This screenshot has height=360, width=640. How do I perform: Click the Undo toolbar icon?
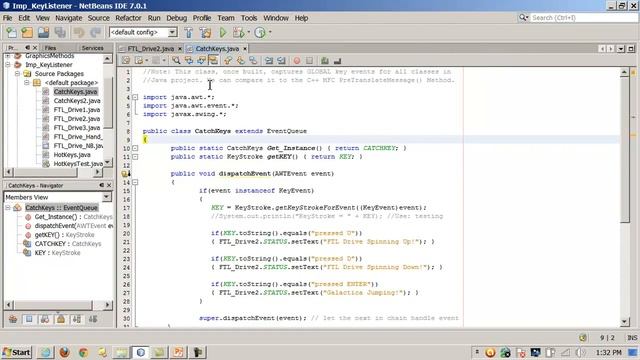(79, 32)
